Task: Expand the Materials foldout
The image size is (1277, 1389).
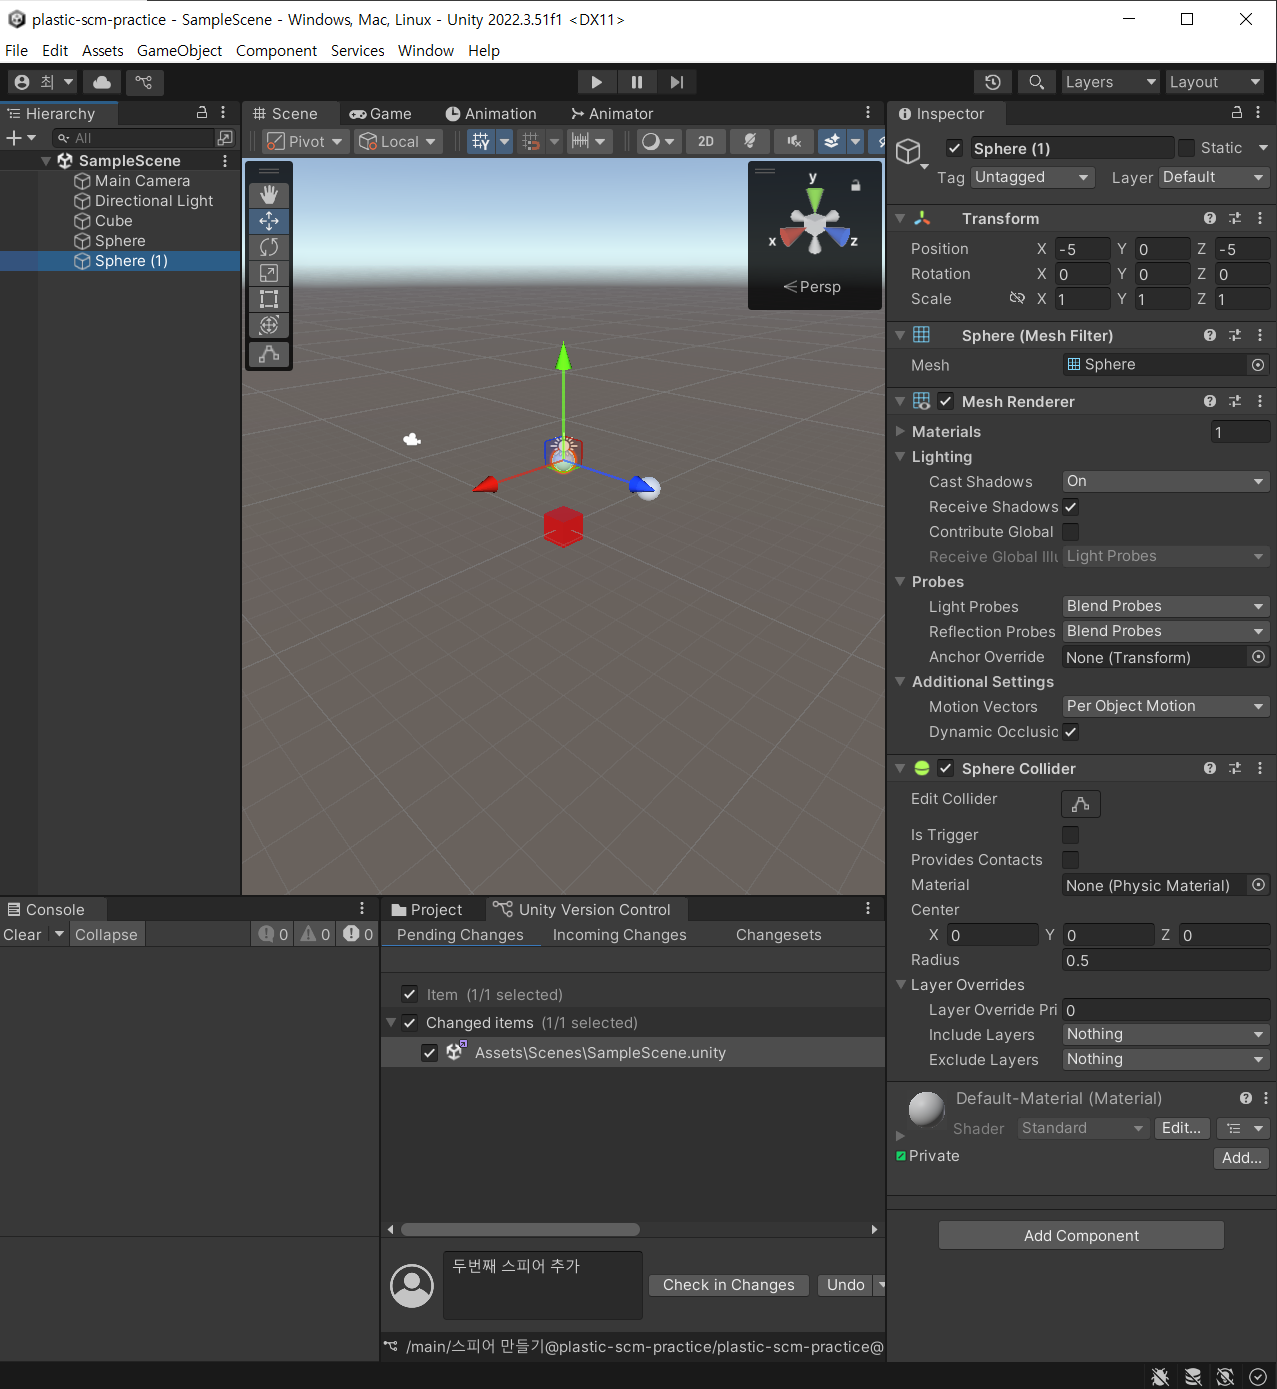Action: [x=900, y=431]
